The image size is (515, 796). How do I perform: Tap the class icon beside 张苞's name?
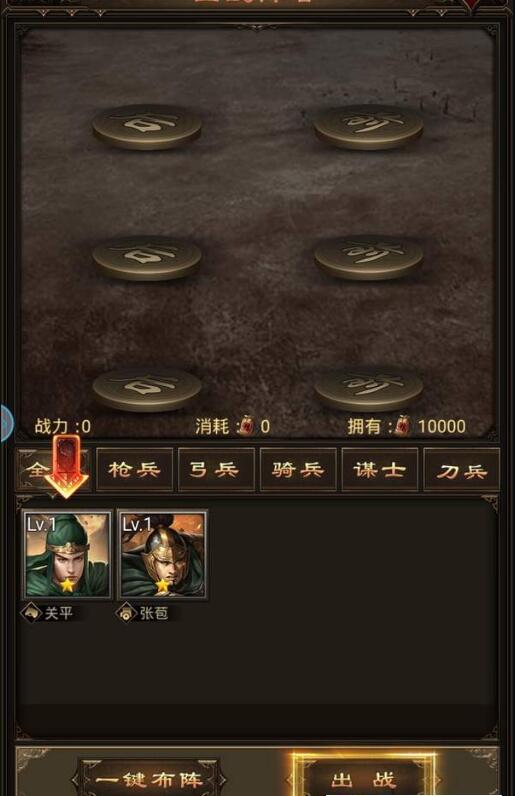tap(125, 613)
